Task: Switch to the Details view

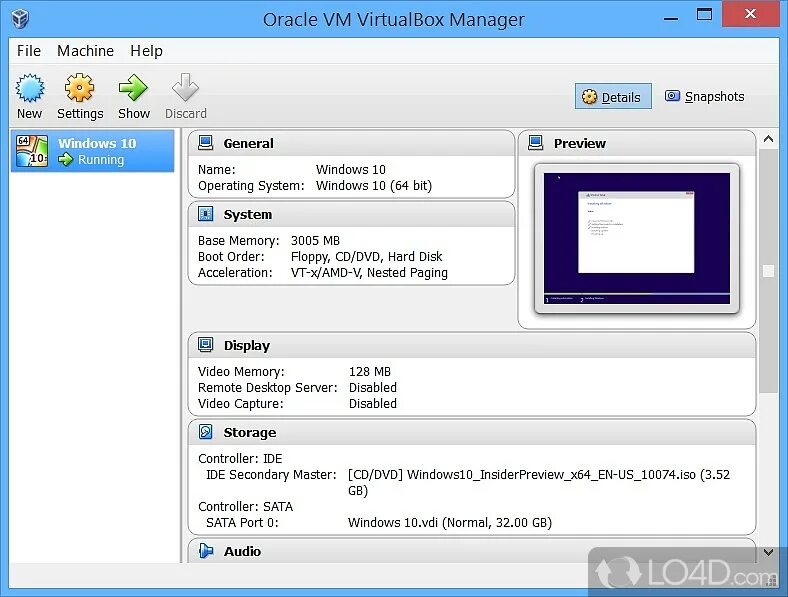Action: (x=613, y=96)
